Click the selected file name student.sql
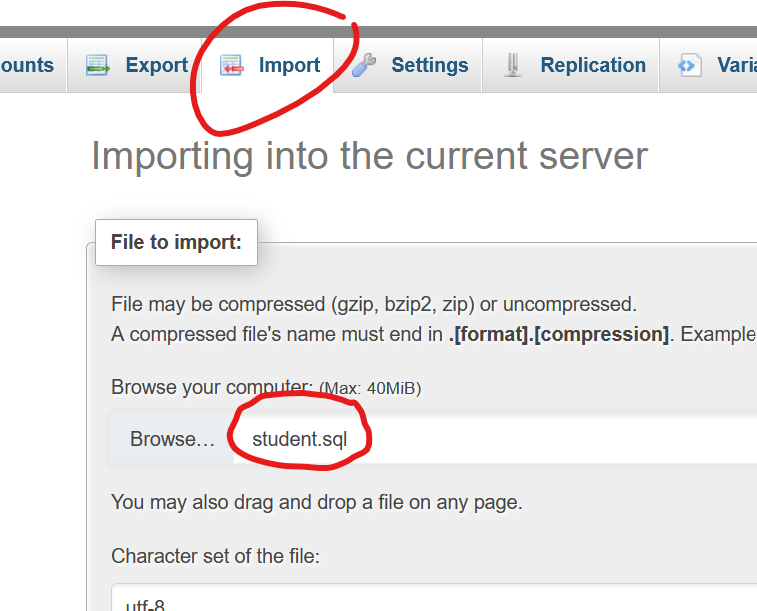 [x=299, y=439]
